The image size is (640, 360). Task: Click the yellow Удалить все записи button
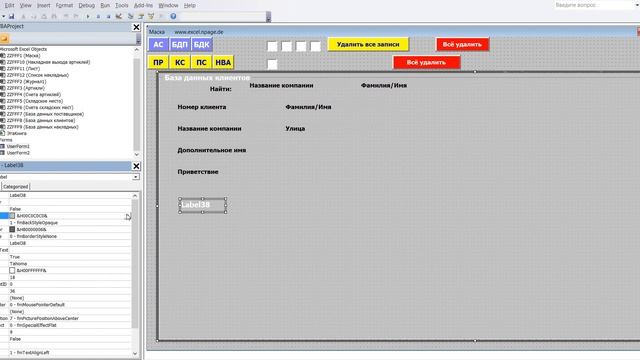coord(368,44)
